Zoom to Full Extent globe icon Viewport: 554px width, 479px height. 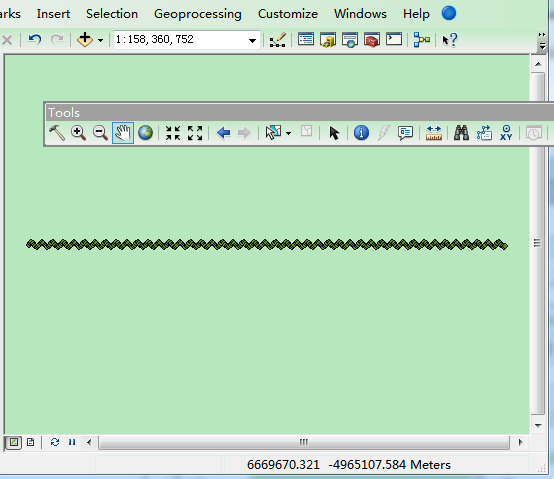[x=145, y=133]
